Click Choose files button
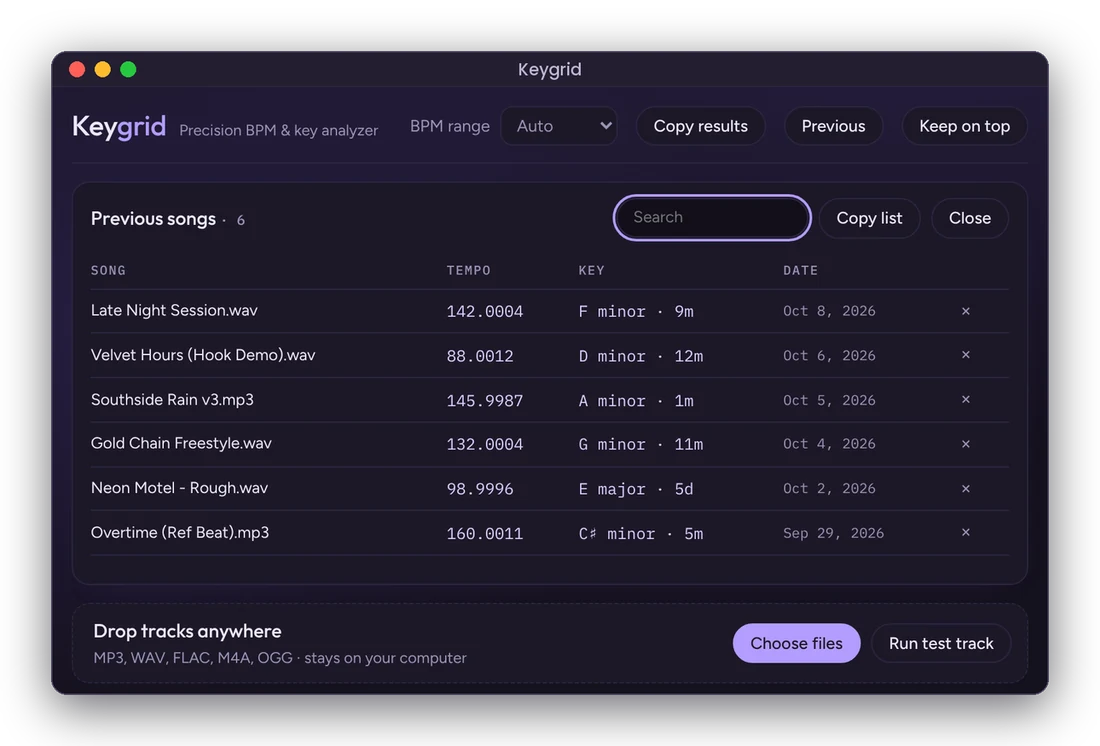1100x746 pixels. pyautogui.click(x=796, y=644)
